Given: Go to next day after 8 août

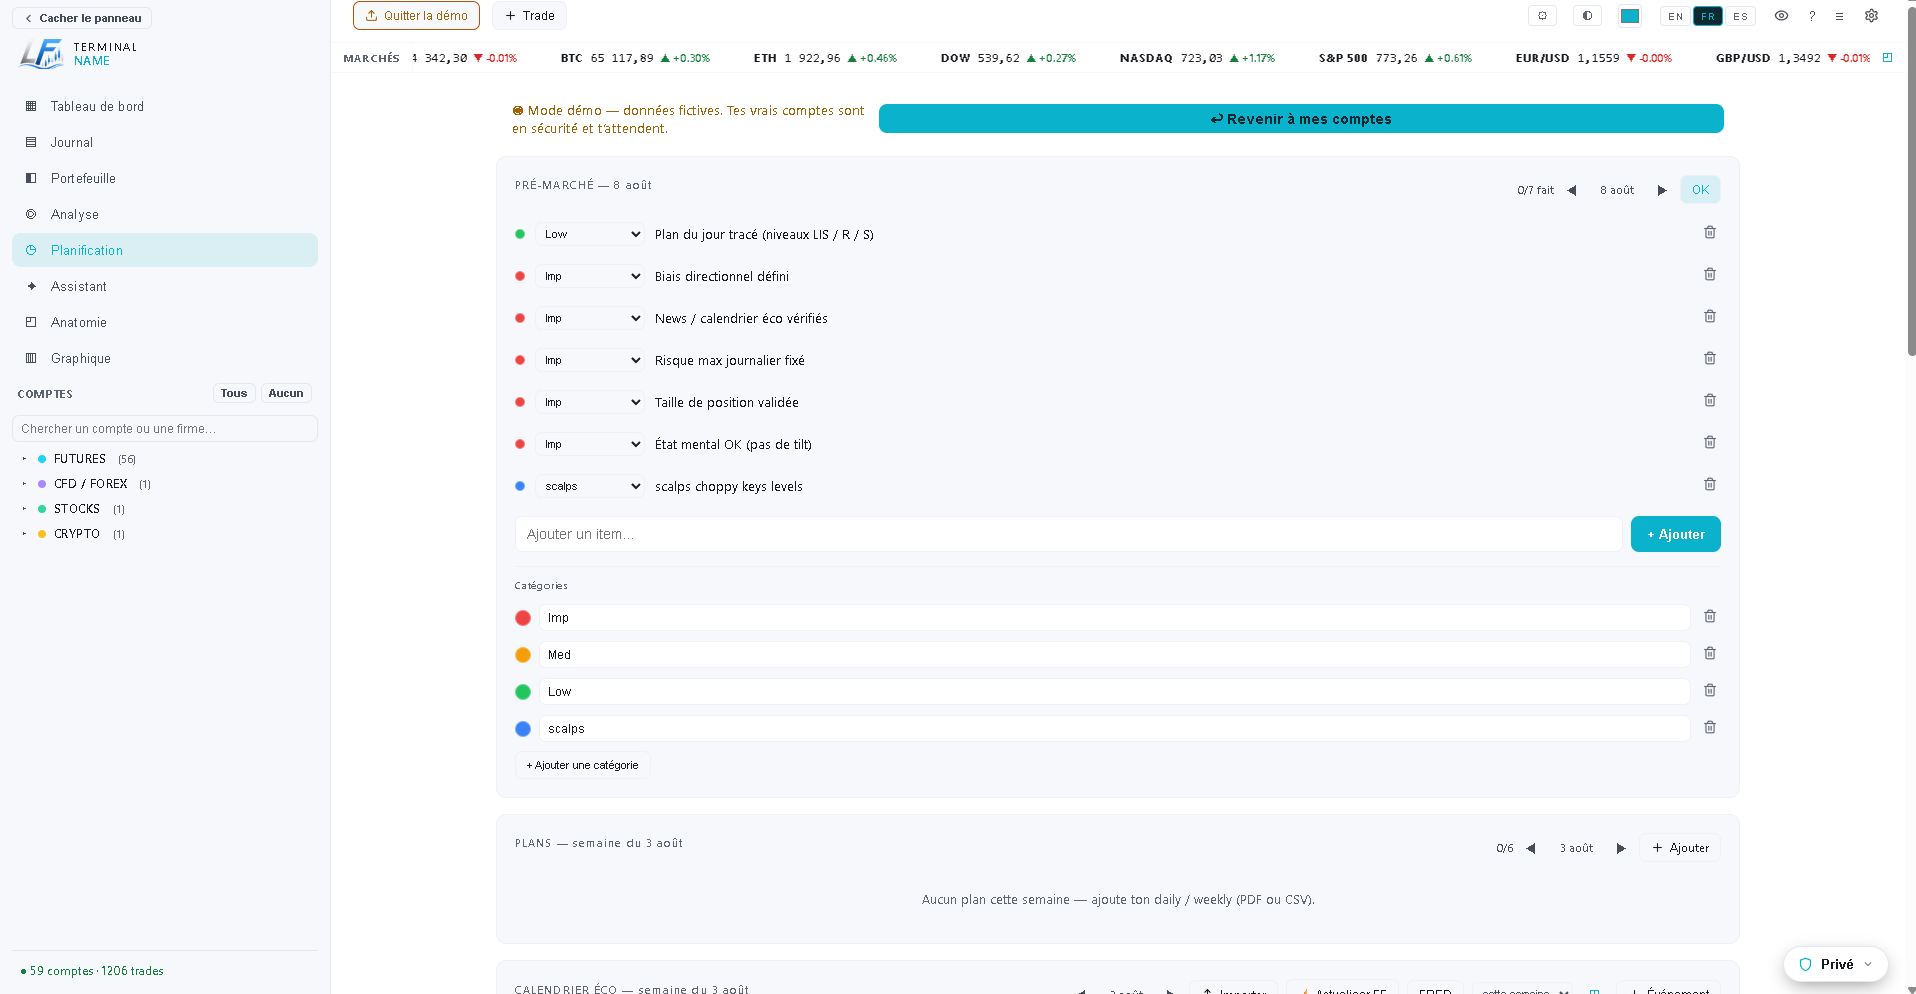Looking at the screenshot, I should [1662, 190].
